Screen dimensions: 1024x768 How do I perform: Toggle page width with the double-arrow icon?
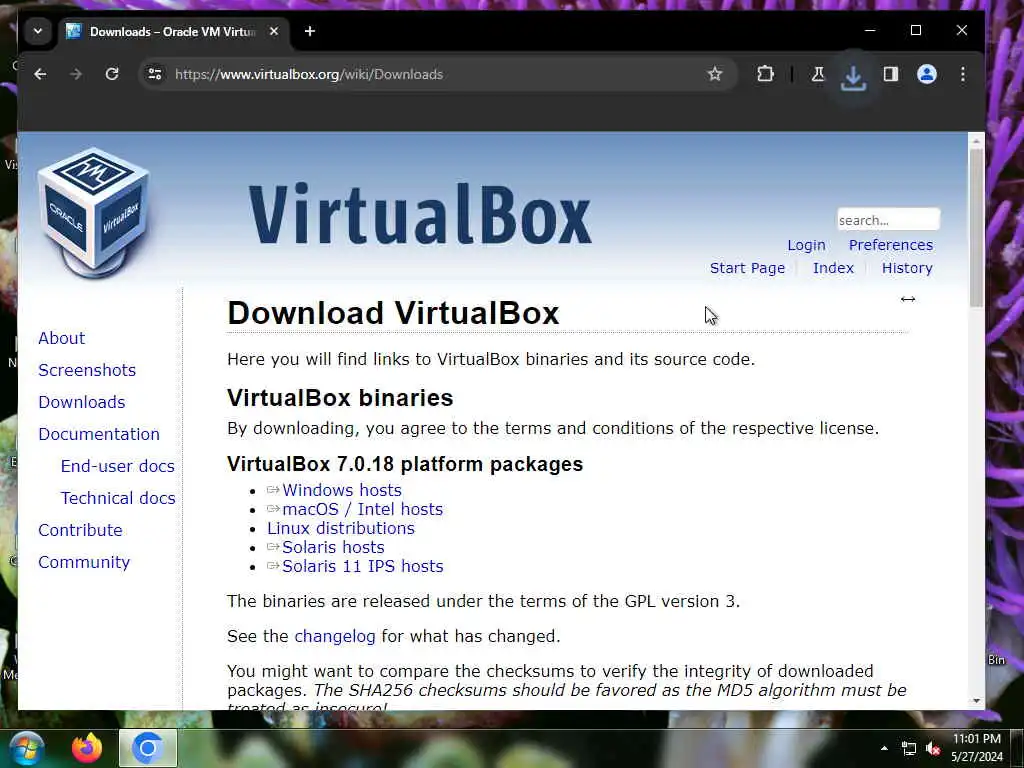point(908,299)
